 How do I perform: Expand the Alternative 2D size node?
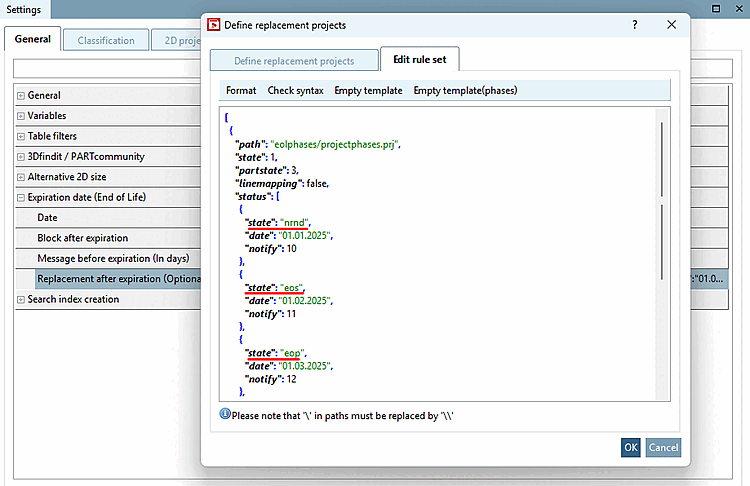[21, 177]
